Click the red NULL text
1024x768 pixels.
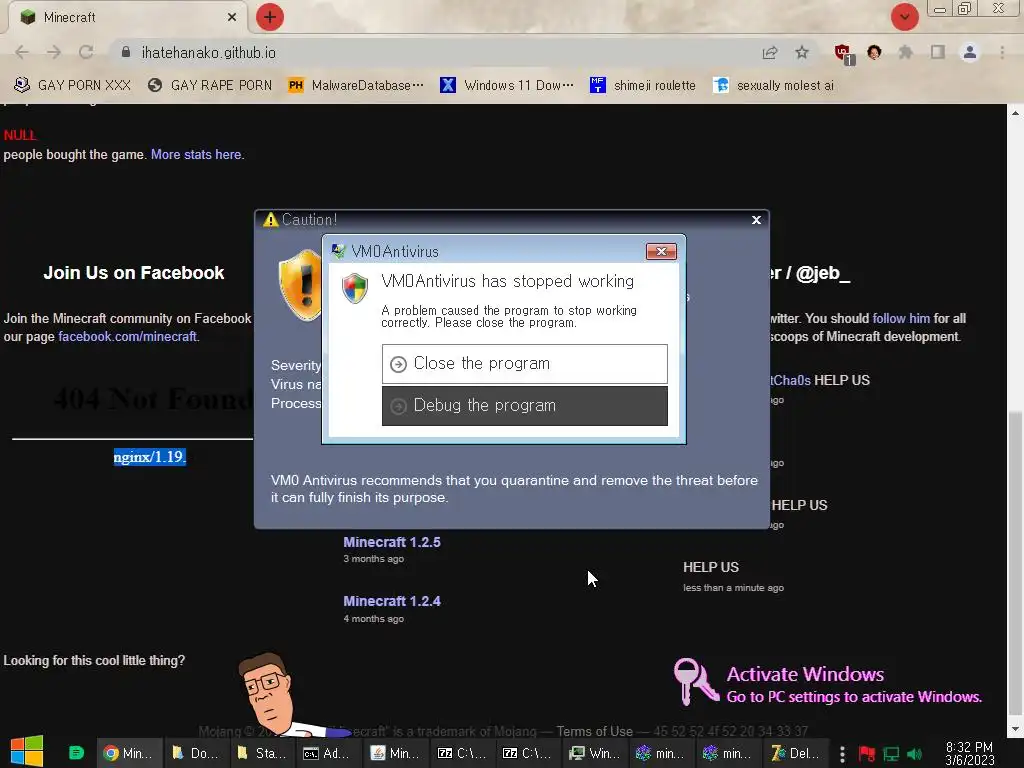[20, 135]
